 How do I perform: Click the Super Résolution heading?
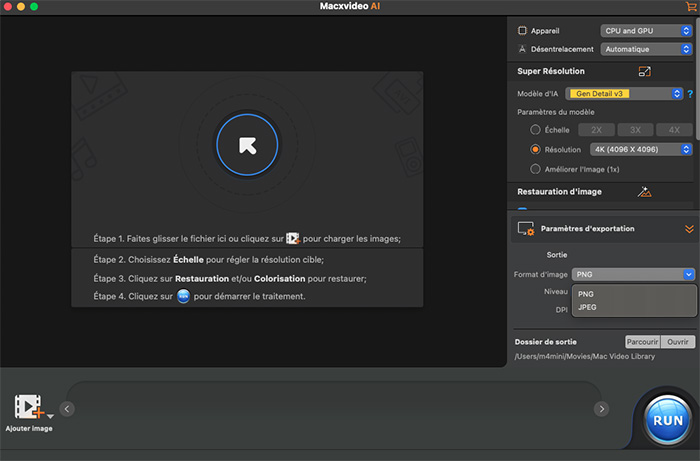point(551,71)
